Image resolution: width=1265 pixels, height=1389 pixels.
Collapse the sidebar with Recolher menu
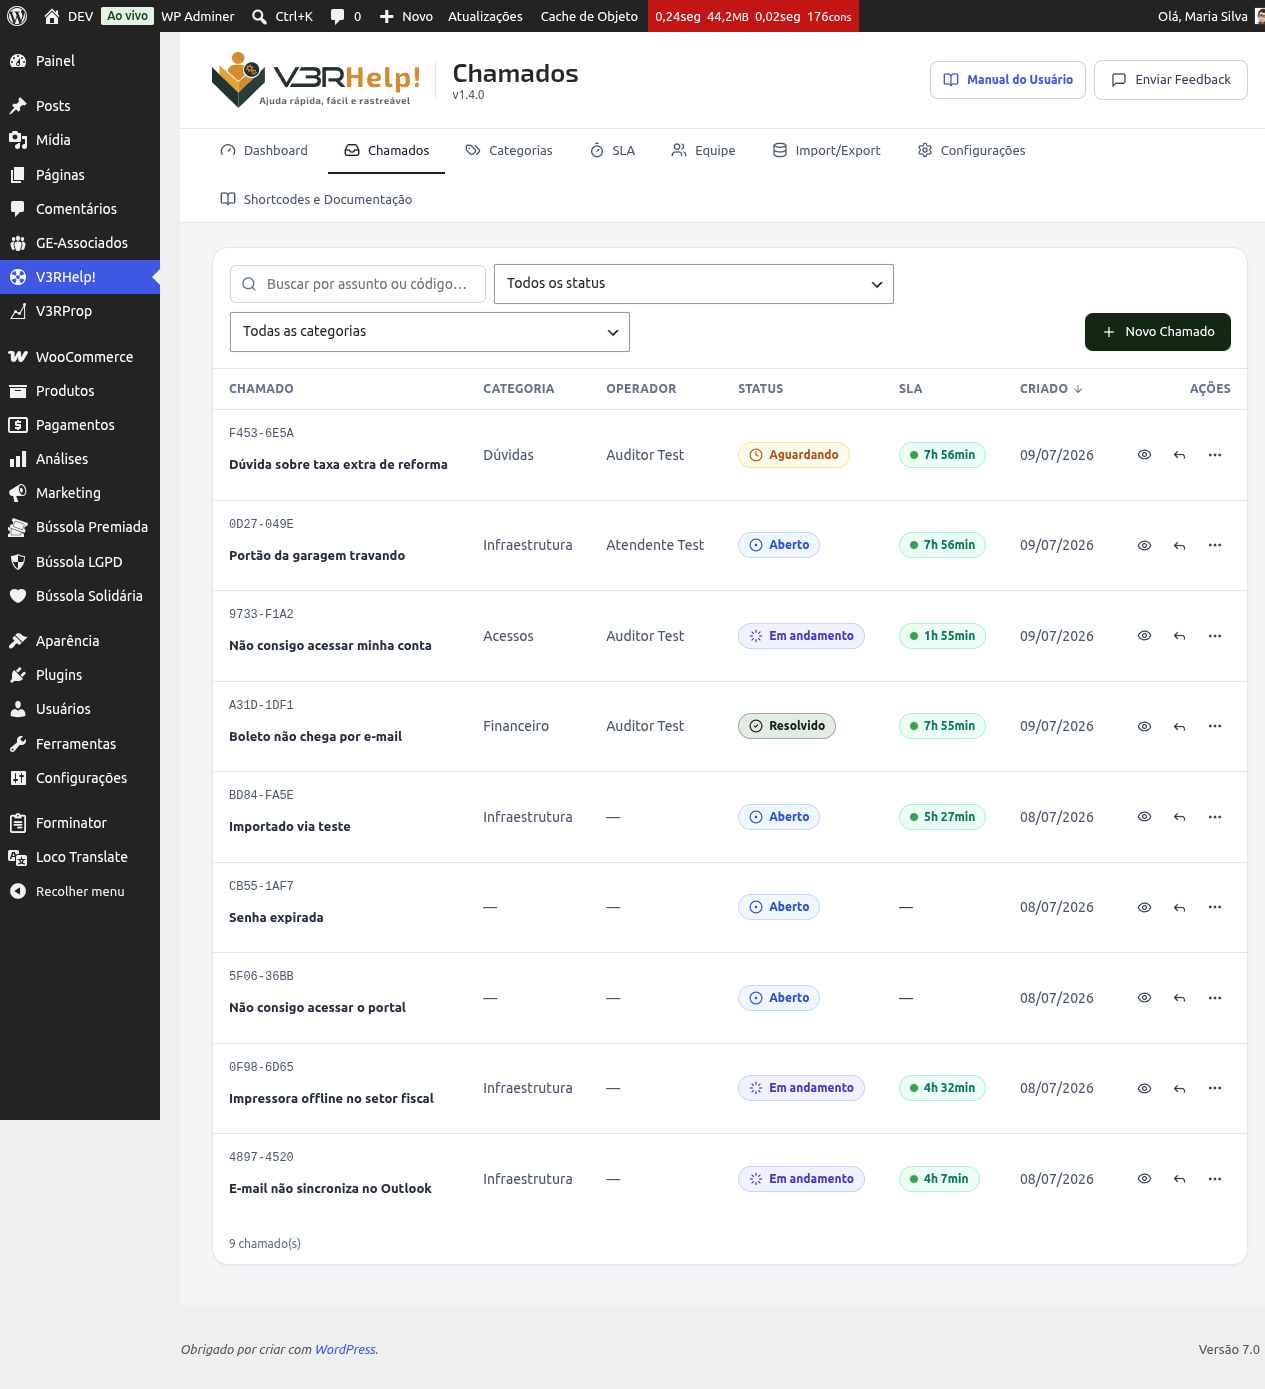pos(80,891)
